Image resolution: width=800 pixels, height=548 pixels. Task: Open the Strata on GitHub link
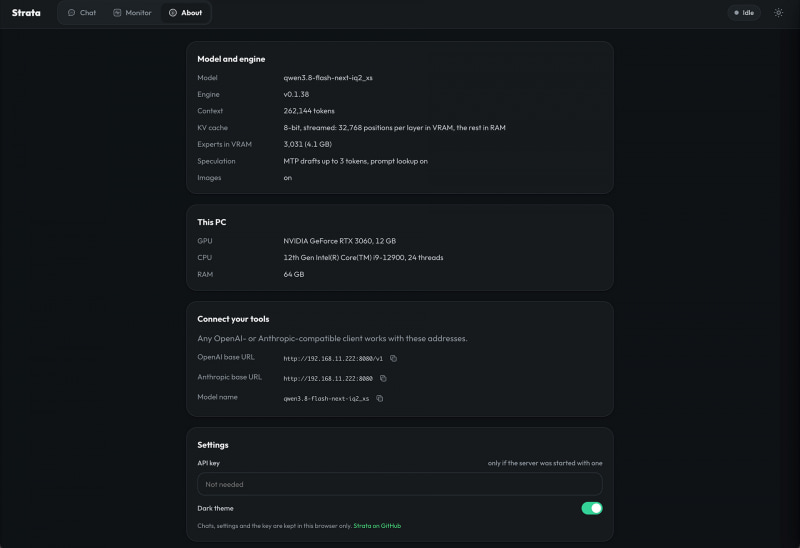(377, 526)
